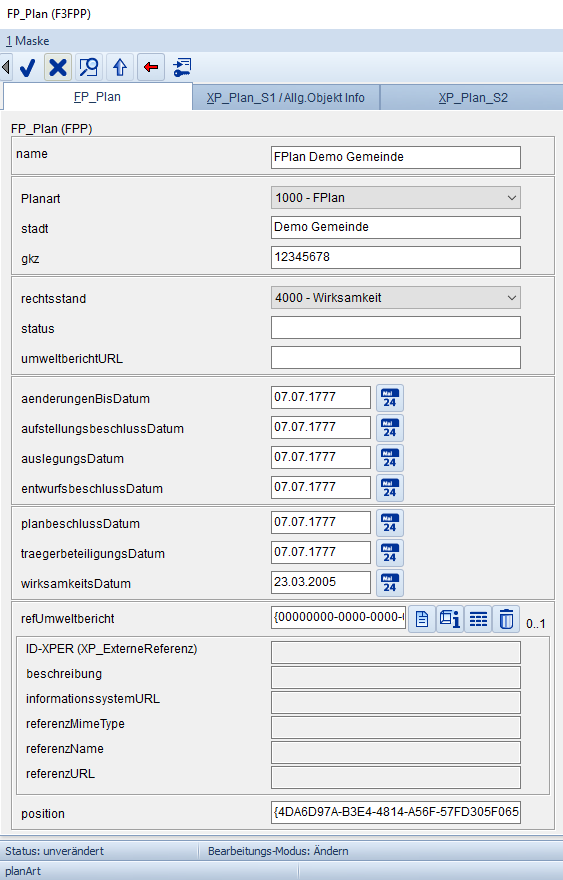Focus the gkz field containing 12345678
The height and width of the screenshot is (880, 563).
(396, 258)
